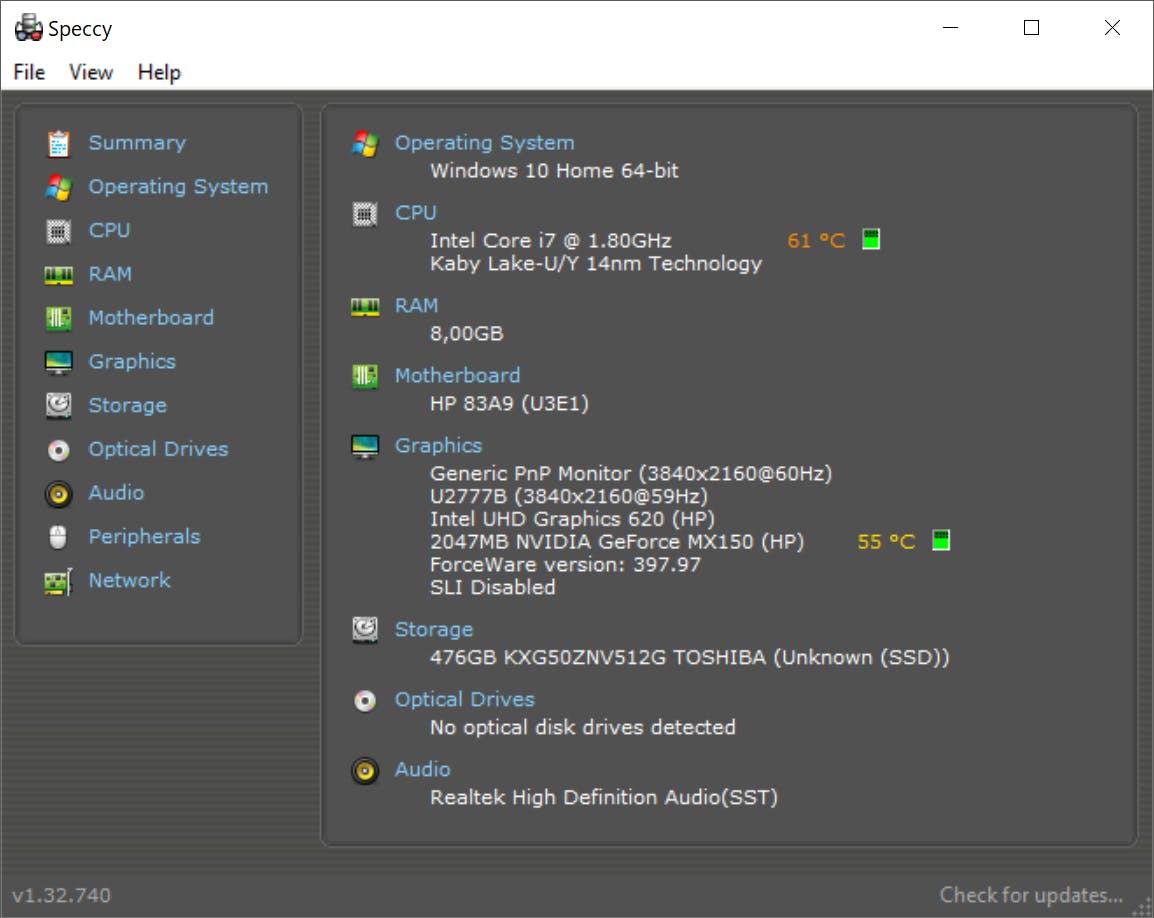Click the RAM stick icon in sidebar
Image resolution: width=1154 pixels, height=918 pixels.
coord(59,275)
